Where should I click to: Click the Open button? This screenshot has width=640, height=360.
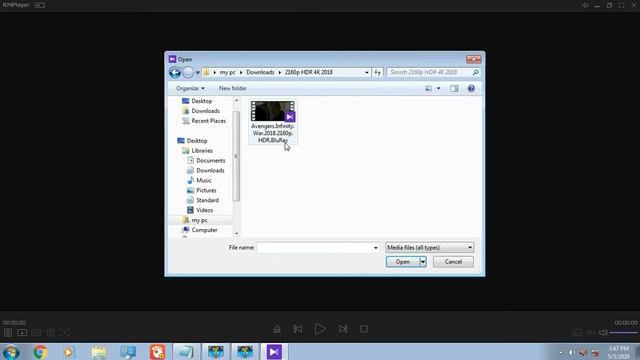pos(402,262)
